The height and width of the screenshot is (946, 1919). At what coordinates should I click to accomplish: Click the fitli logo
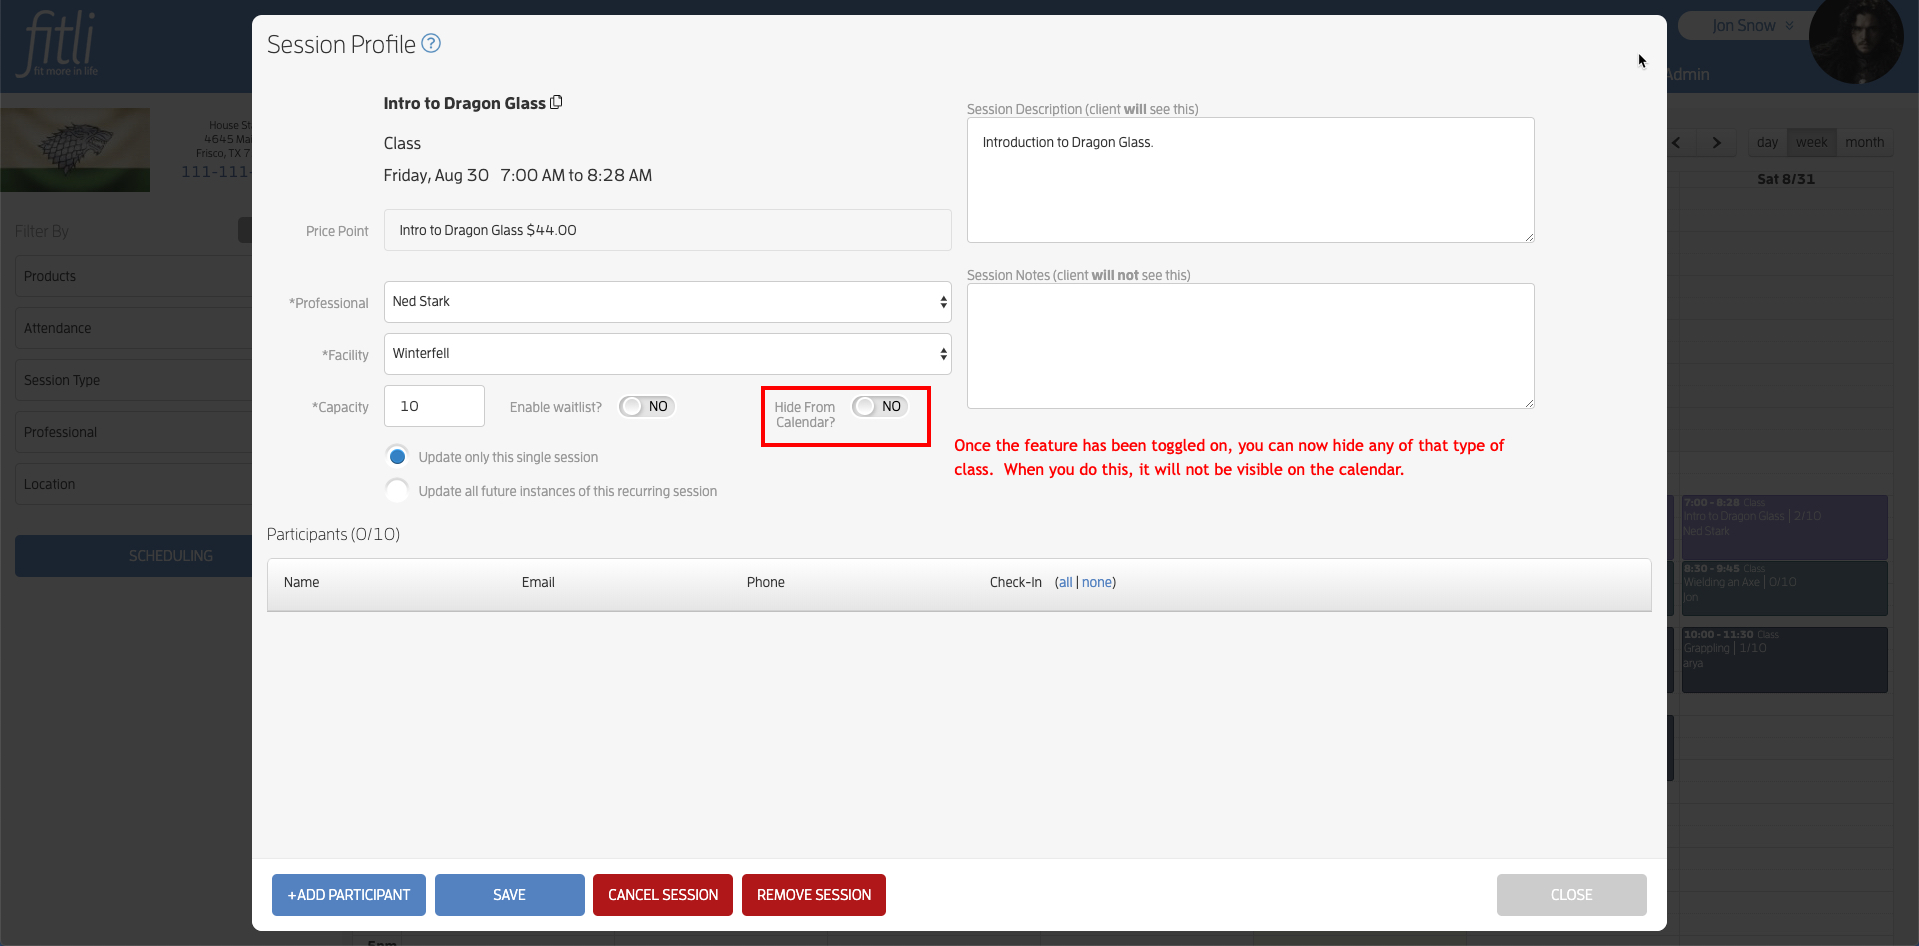point(60,45)
